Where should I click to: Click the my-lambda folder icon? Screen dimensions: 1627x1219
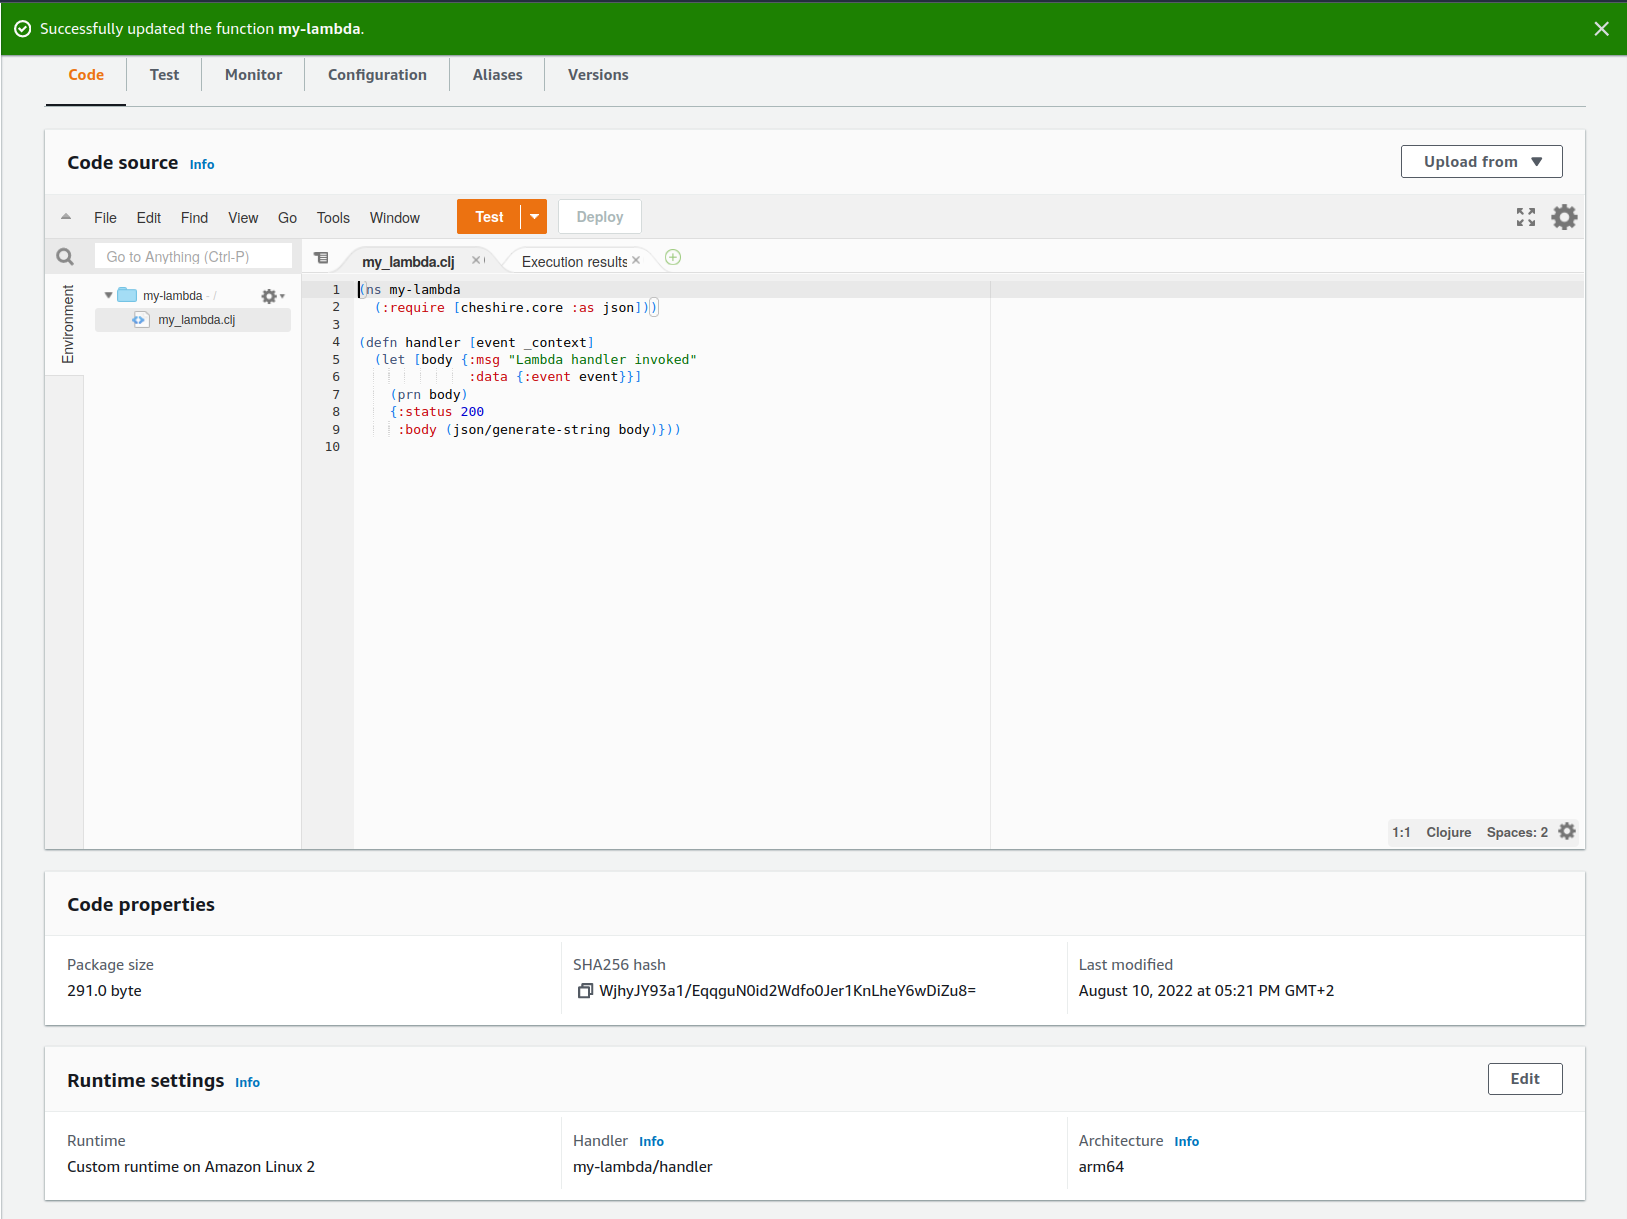127,295
